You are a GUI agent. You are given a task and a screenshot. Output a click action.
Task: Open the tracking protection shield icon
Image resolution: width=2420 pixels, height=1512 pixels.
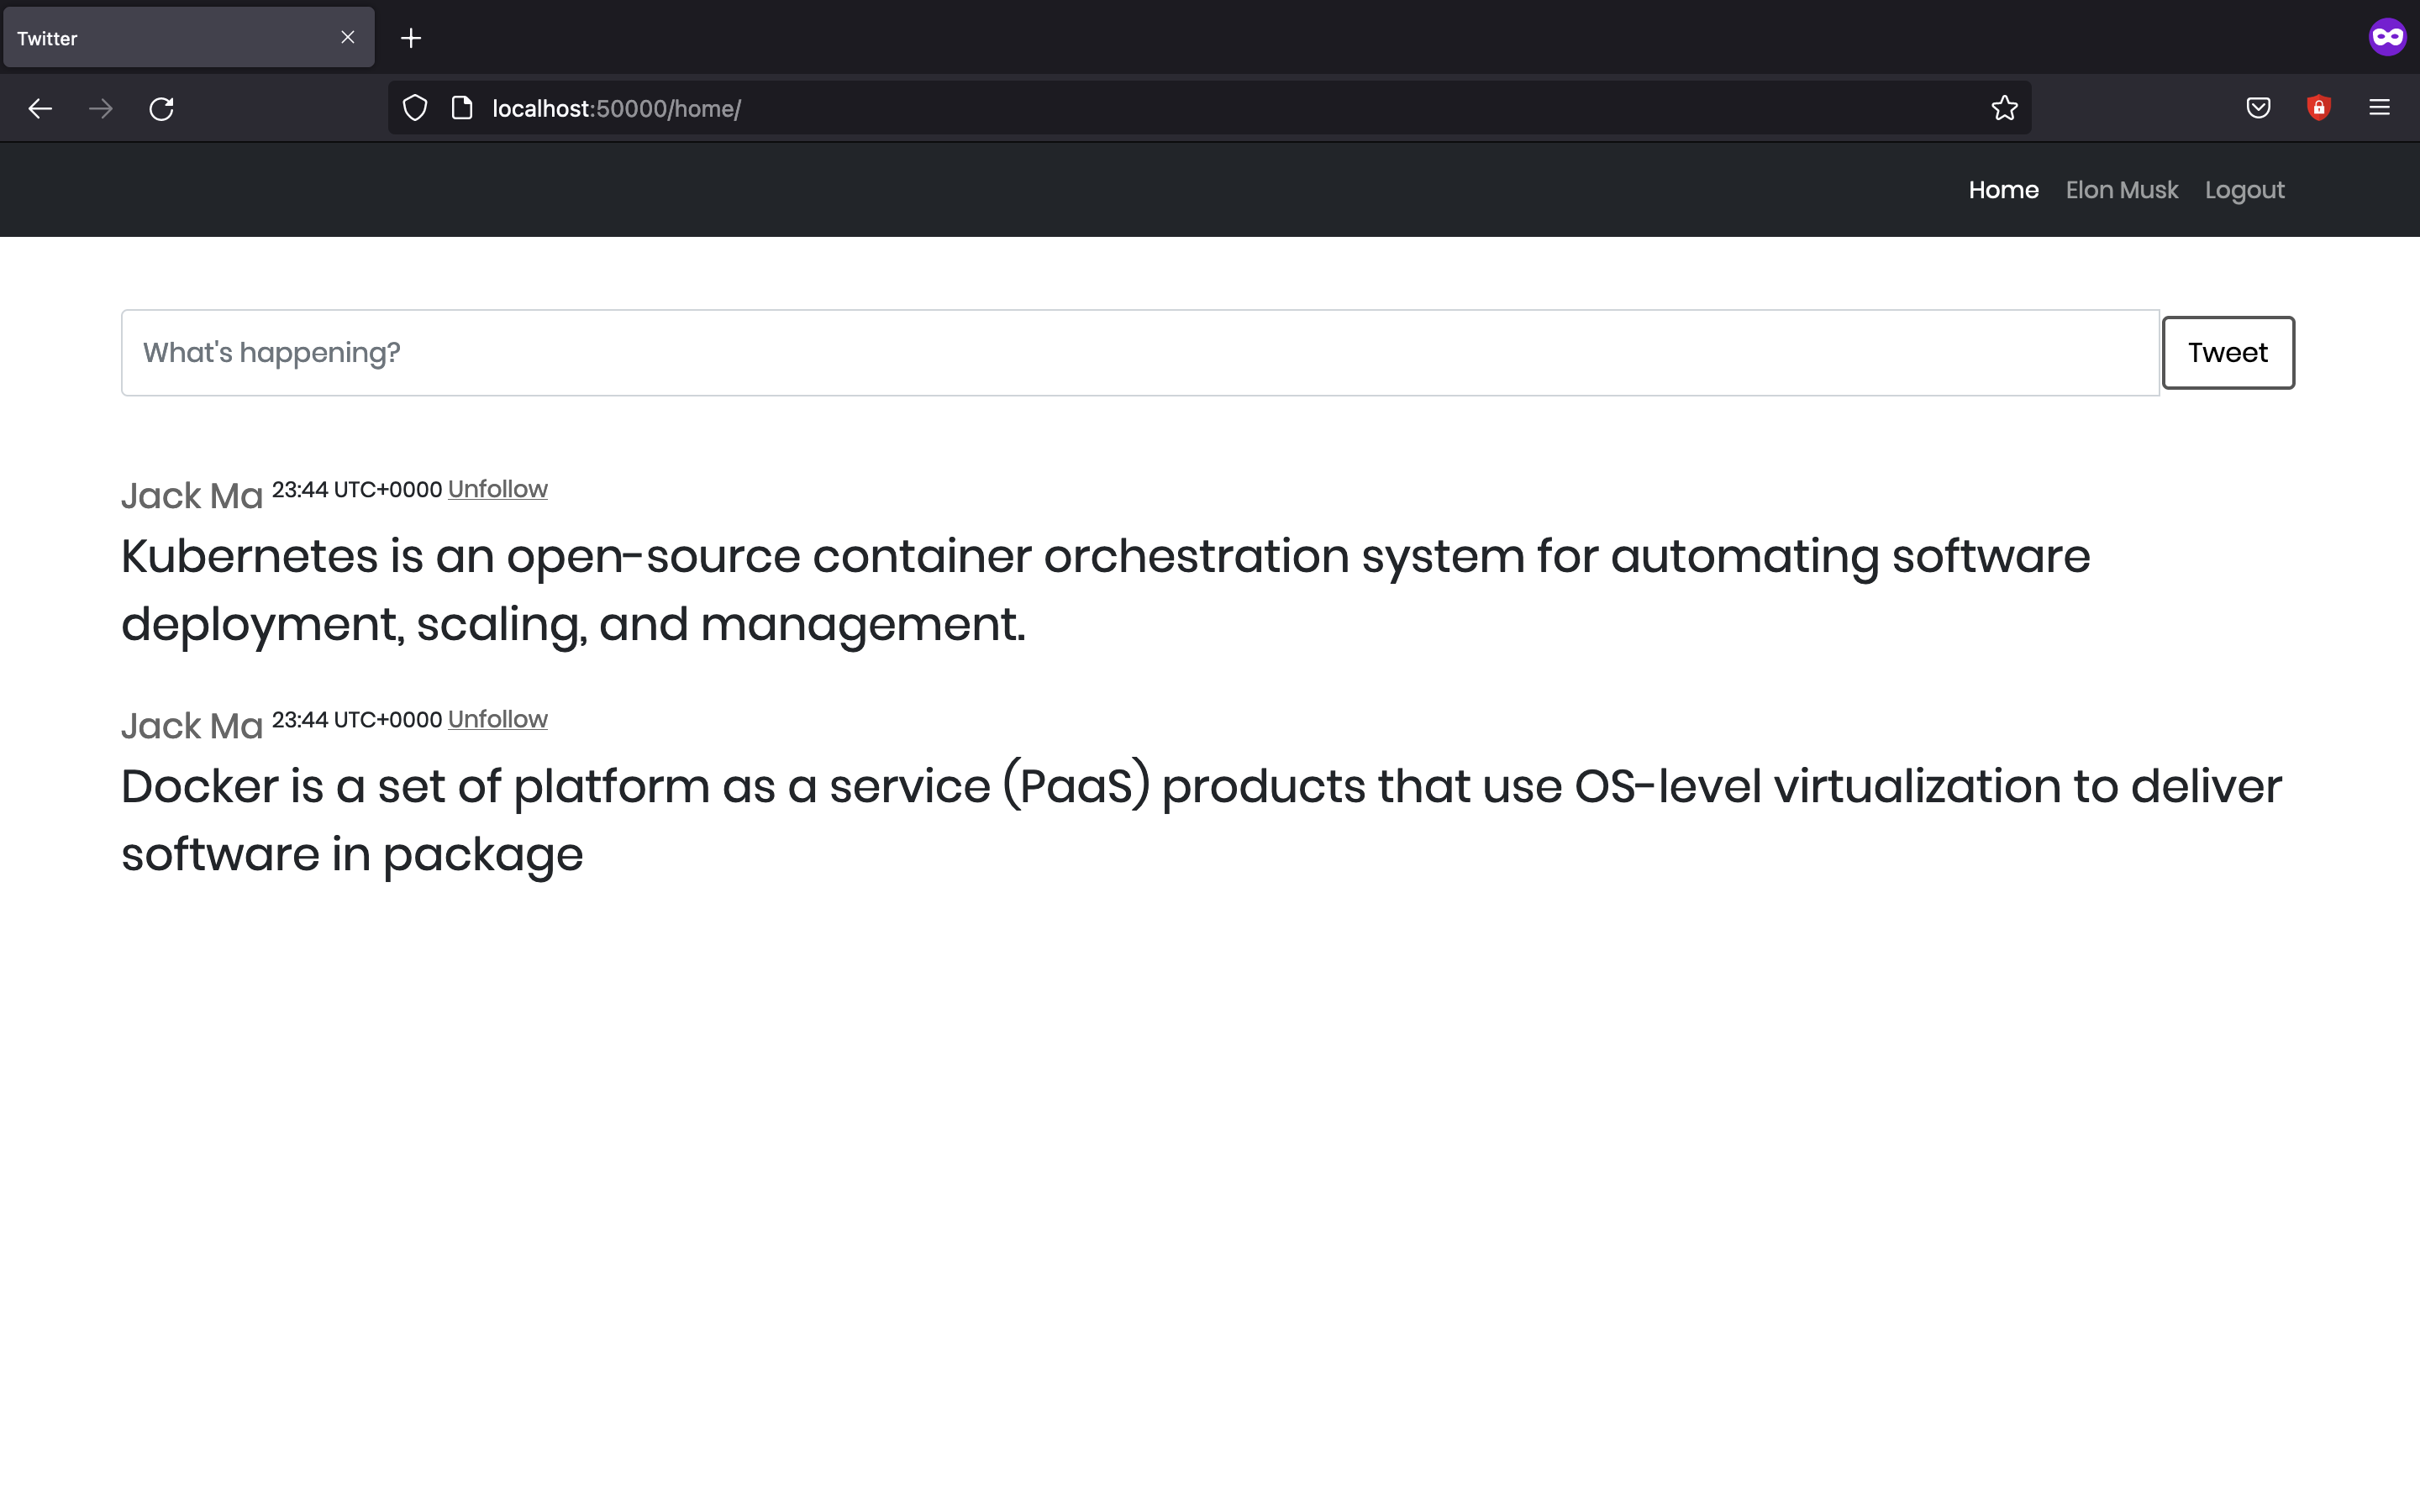pyautogui.click(x=415, y=108)
